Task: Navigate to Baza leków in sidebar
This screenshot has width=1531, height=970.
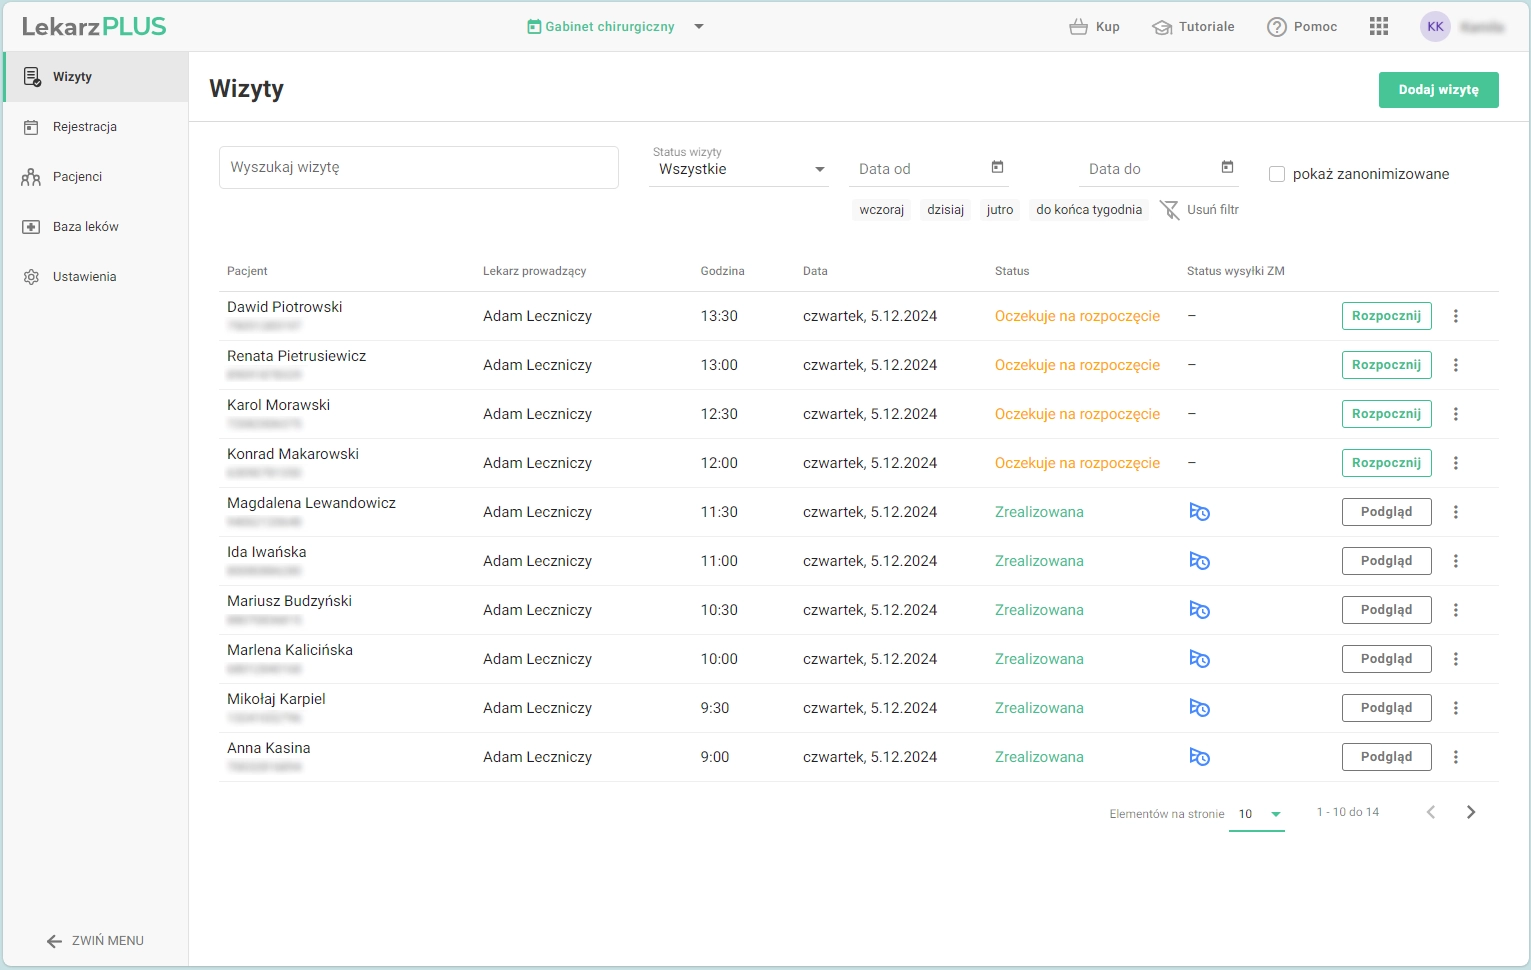Action: 85,227
